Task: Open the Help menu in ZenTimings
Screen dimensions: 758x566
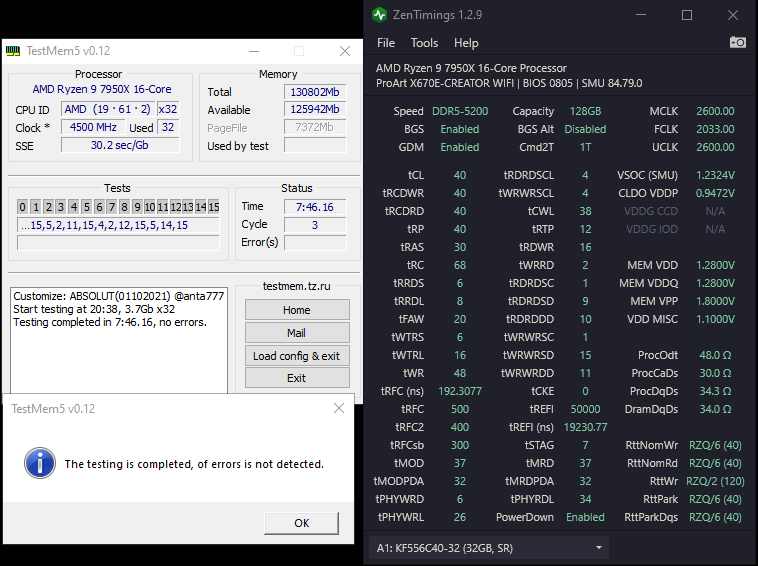Action: (466, 43)
